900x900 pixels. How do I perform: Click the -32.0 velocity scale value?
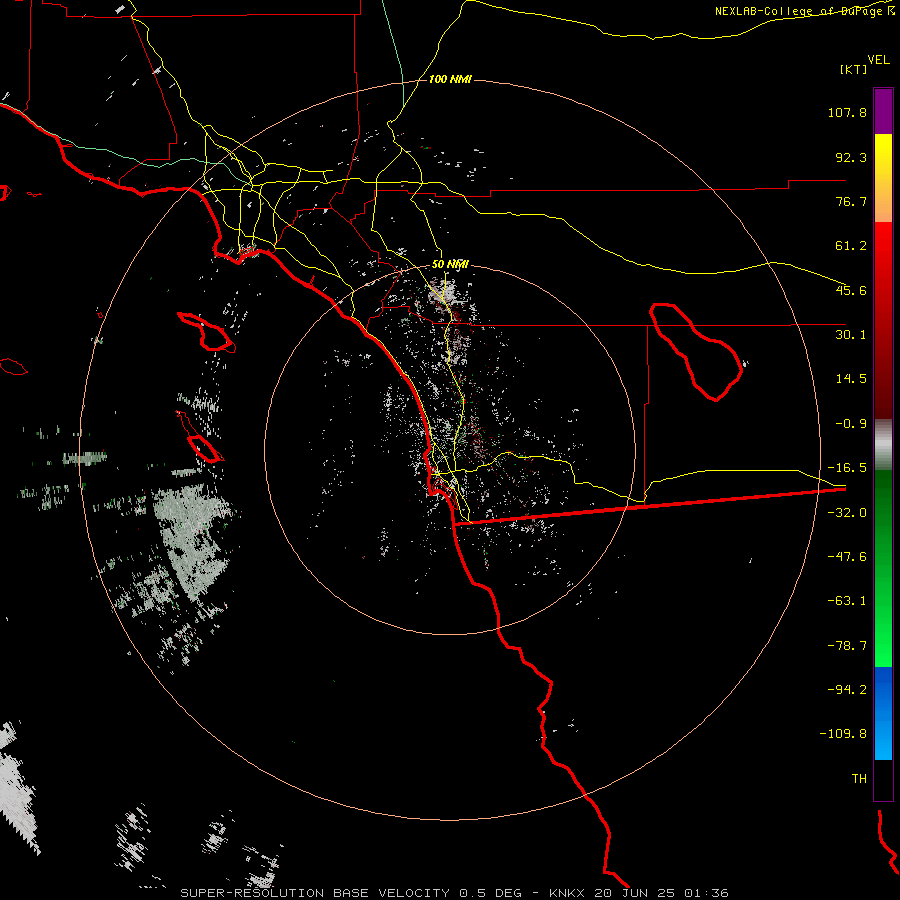point(847,513)
